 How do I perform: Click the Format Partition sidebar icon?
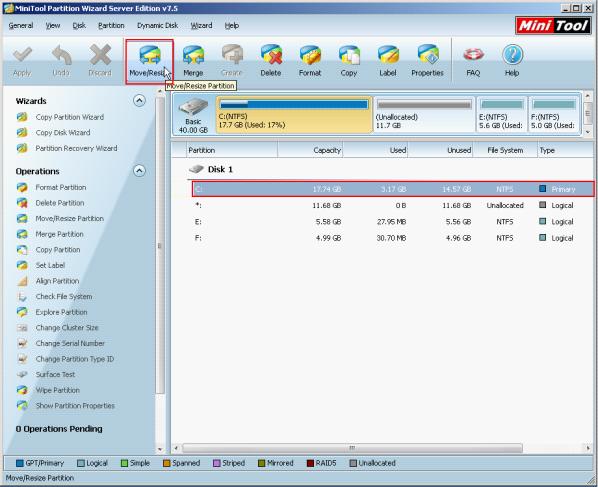tap(22, 187)
